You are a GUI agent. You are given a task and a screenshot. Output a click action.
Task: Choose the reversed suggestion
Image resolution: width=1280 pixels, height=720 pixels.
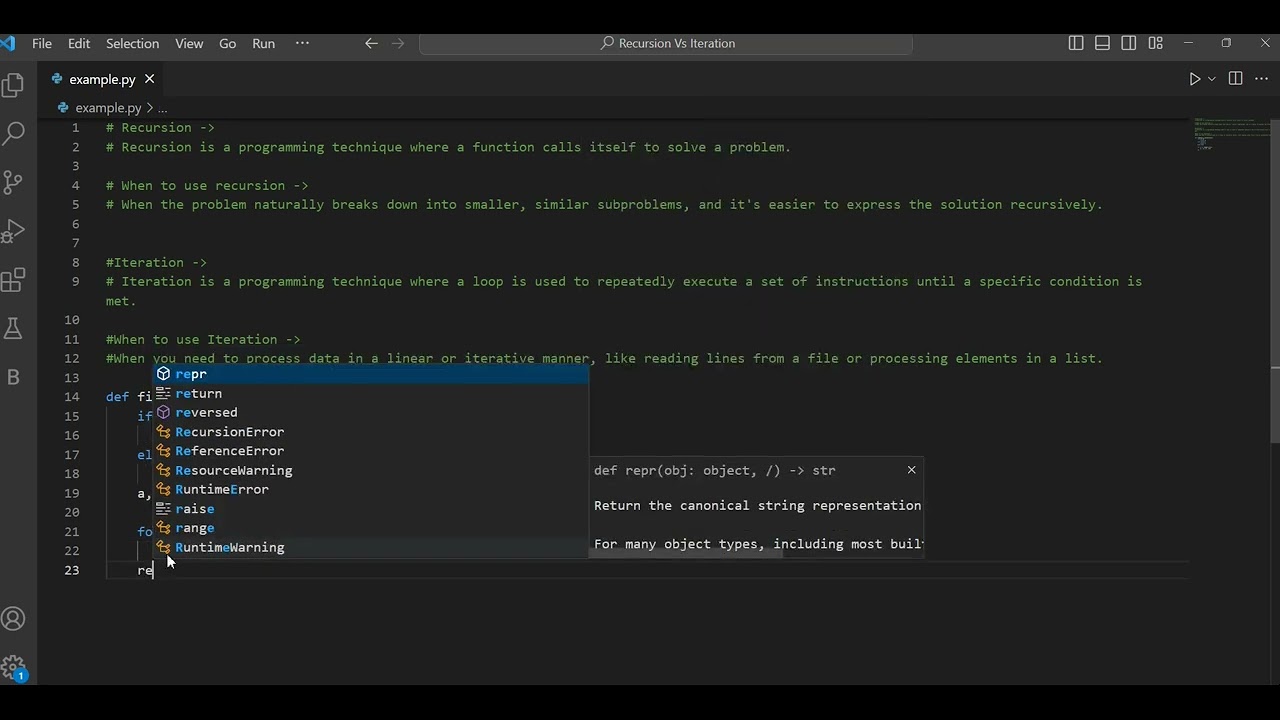point(370,412)
